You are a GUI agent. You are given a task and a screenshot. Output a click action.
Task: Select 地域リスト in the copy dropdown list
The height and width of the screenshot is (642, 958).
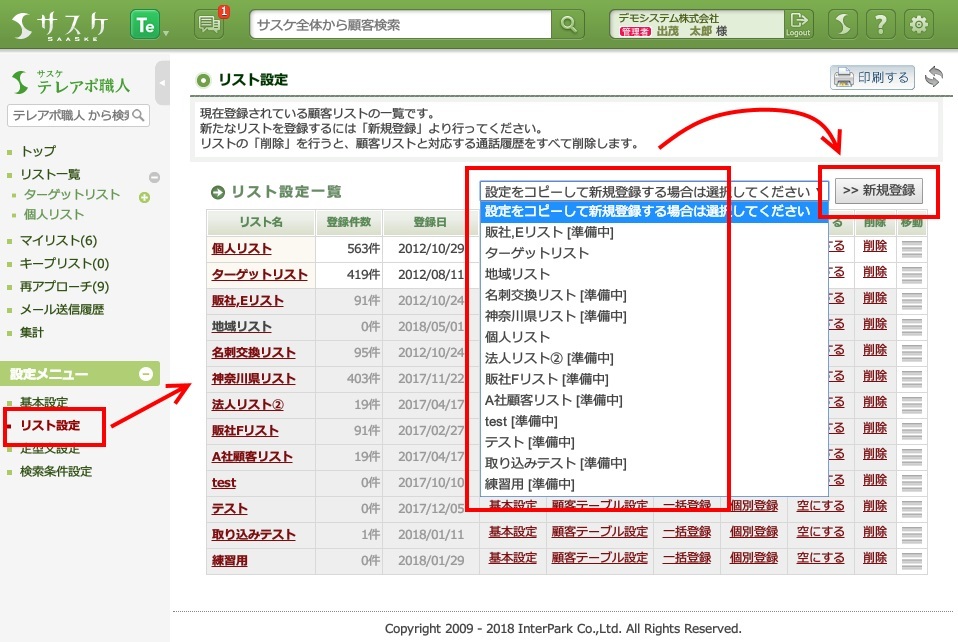point(517,274)
